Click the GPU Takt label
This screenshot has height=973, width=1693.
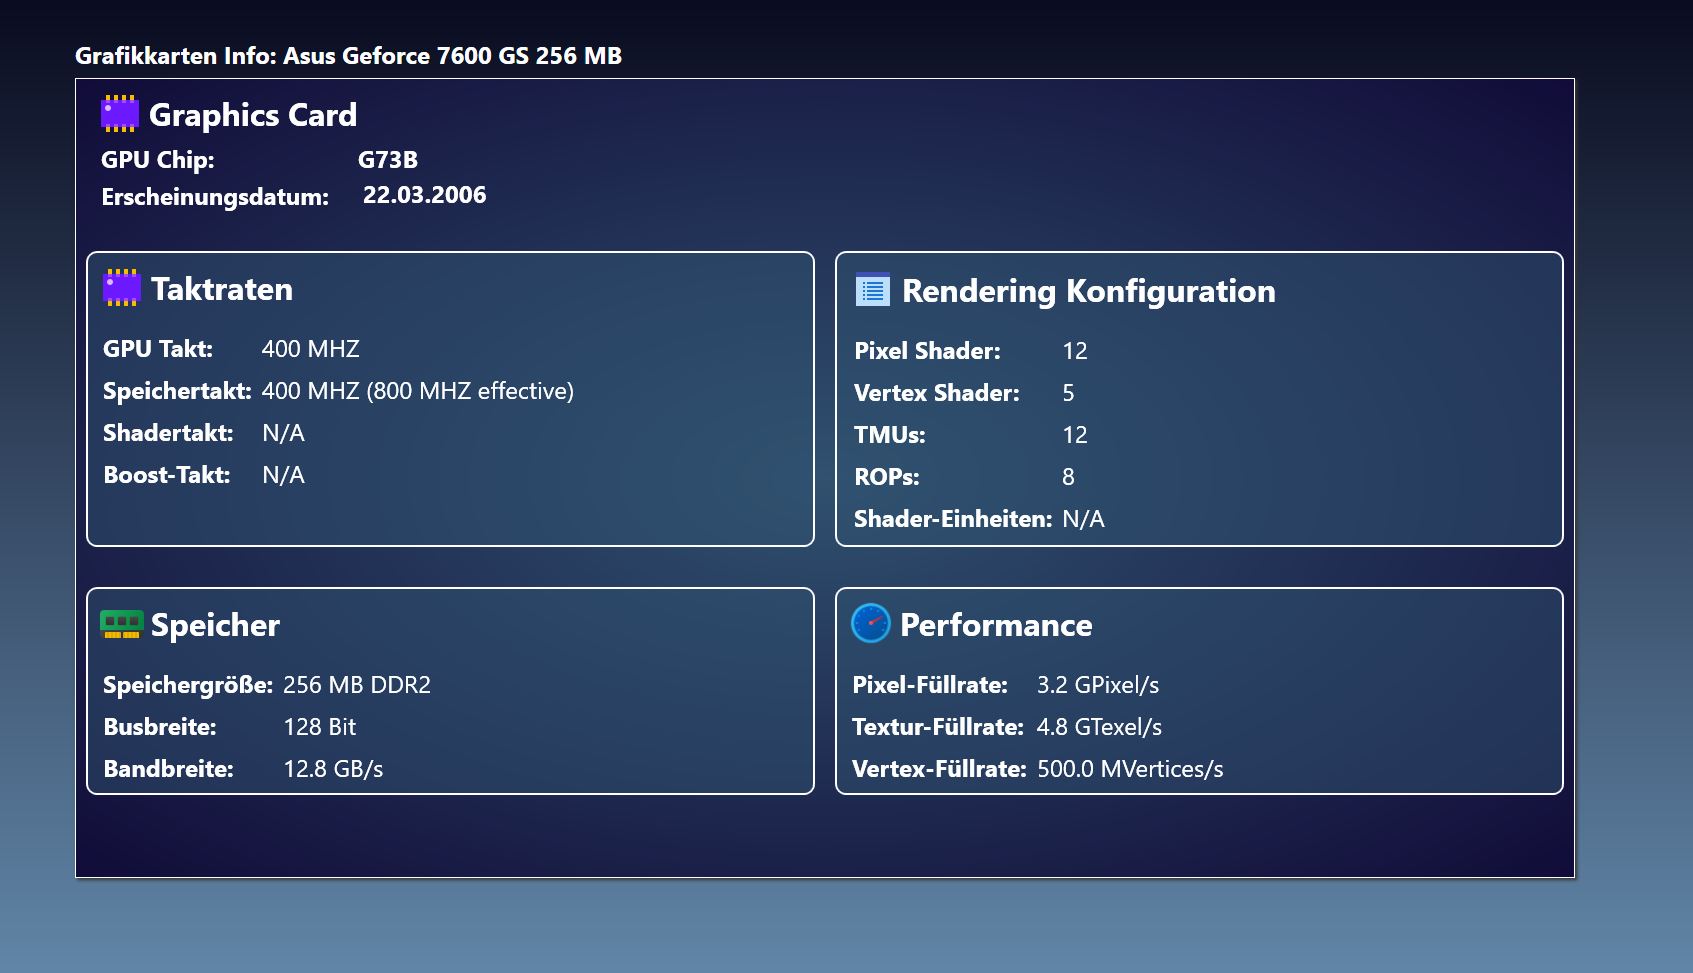click(158, 349)
